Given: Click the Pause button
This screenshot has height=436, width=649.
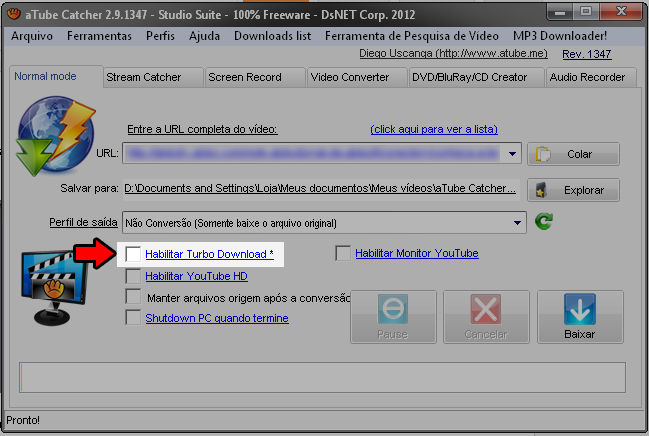Looking at the screenshot, I should (393, 317).
